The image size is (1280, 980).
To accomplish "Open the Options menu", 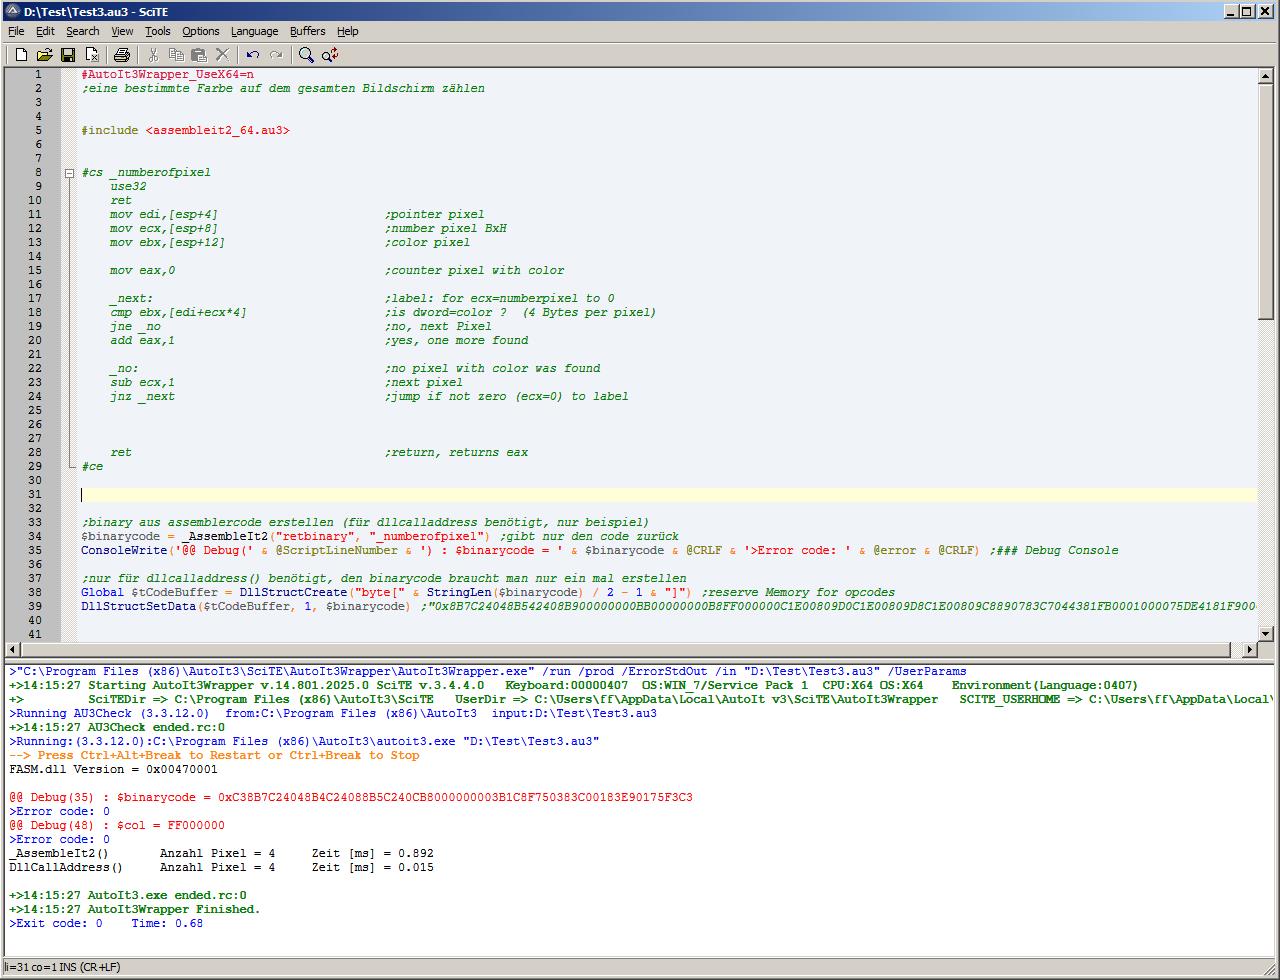I will [x=200, y=31].
